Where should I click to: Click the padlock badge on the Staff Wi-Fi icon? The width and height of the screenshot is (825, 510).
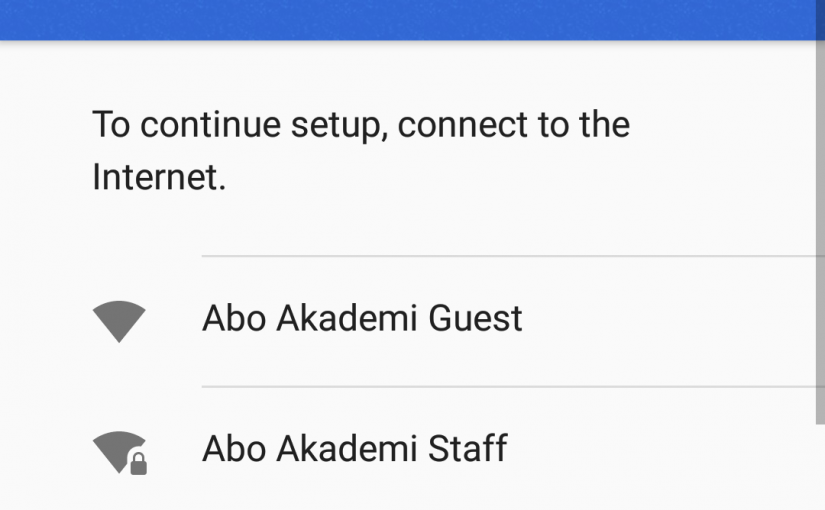click(138, 464)
